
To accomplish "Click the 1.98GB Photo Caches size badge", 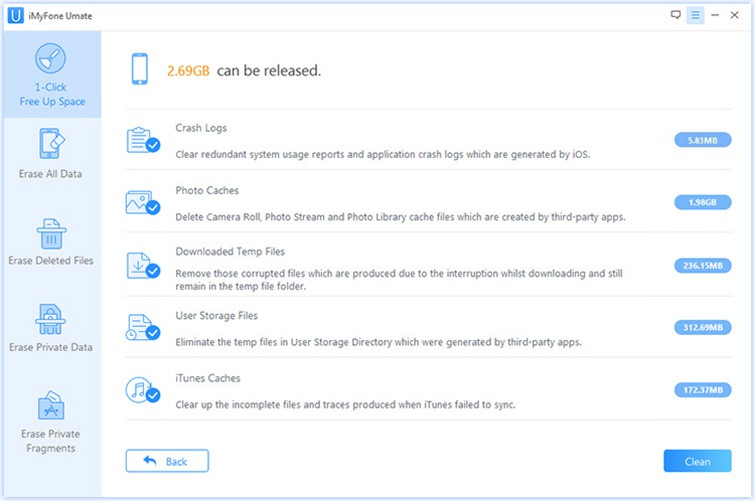I will (702, 203).
